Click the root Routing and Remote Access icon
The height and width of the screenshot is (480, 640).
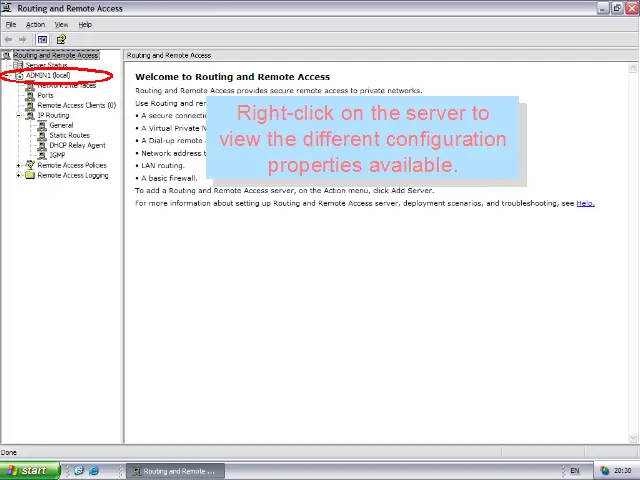pyautogui.click(x=6, y=55)
